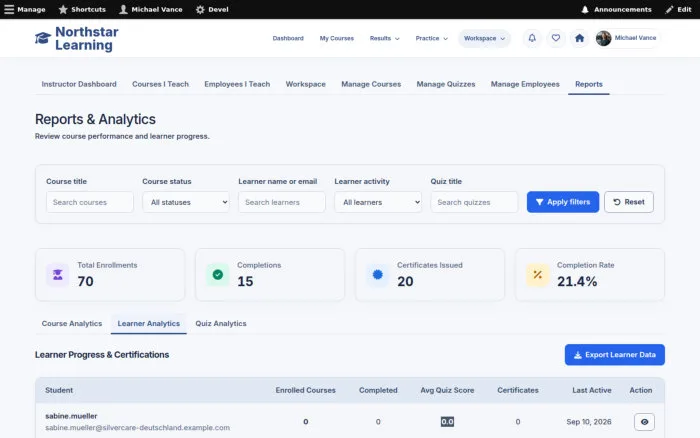This screenshot has height=438, width=700.
Task: Switch to Courses I Teach tab
Action: click(x=160, y=84)
